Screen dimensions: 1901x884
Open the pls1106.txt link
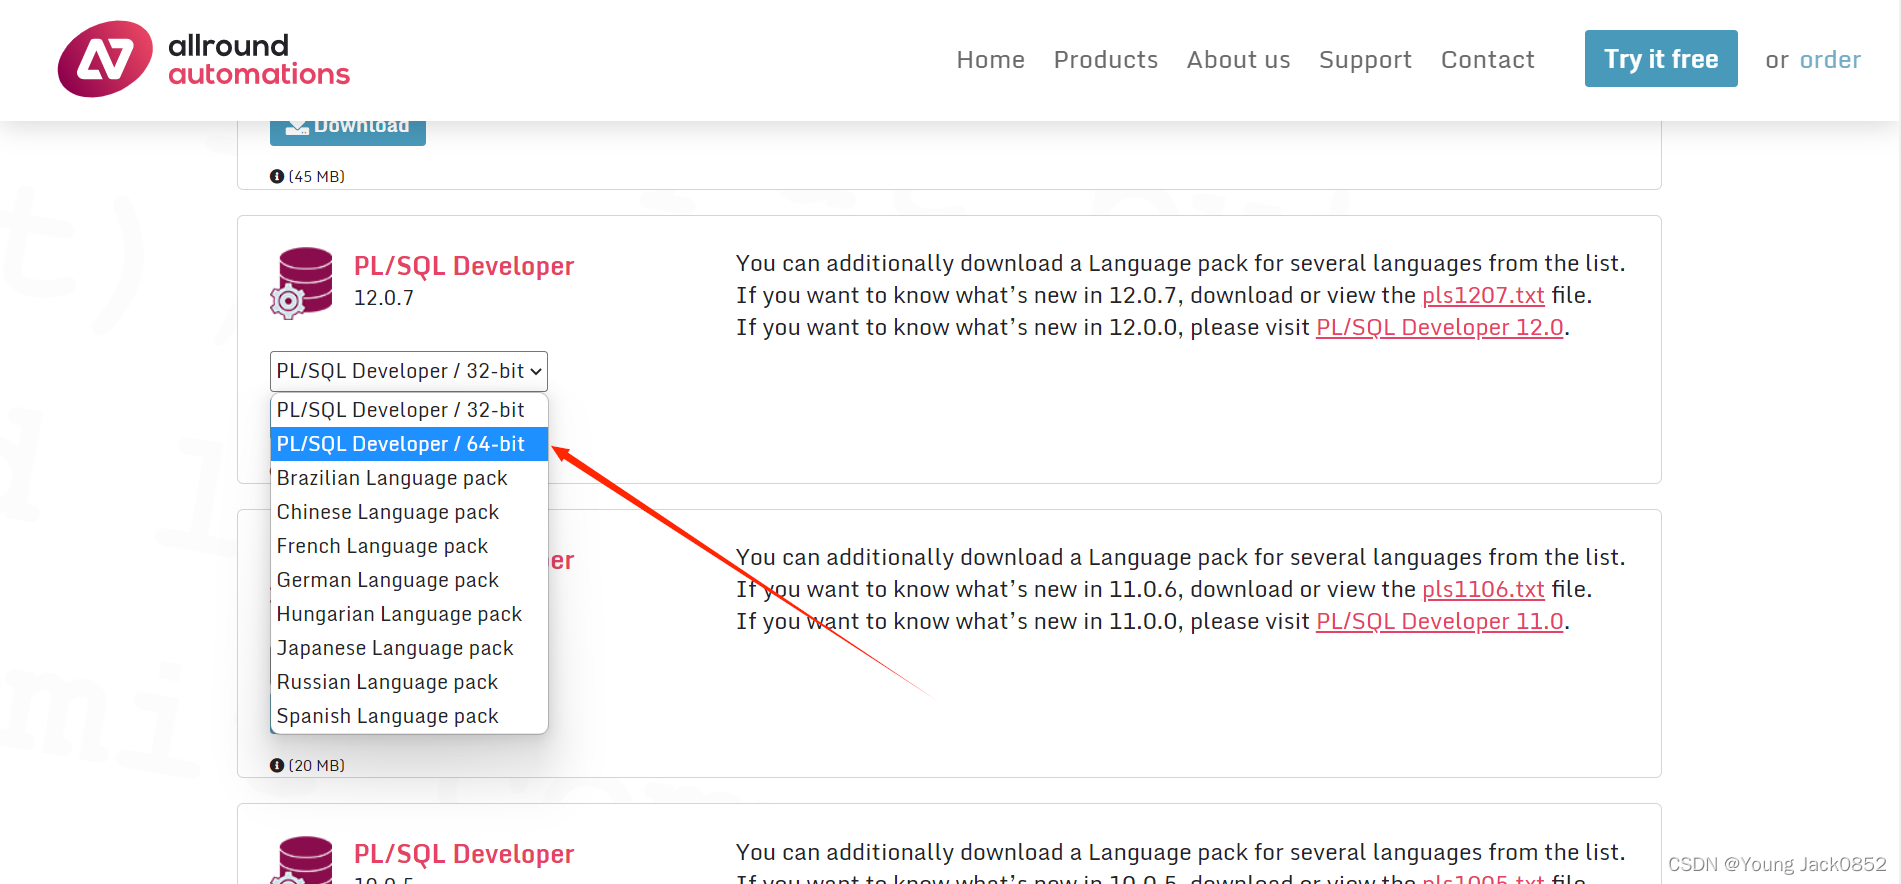(1483, 589)
